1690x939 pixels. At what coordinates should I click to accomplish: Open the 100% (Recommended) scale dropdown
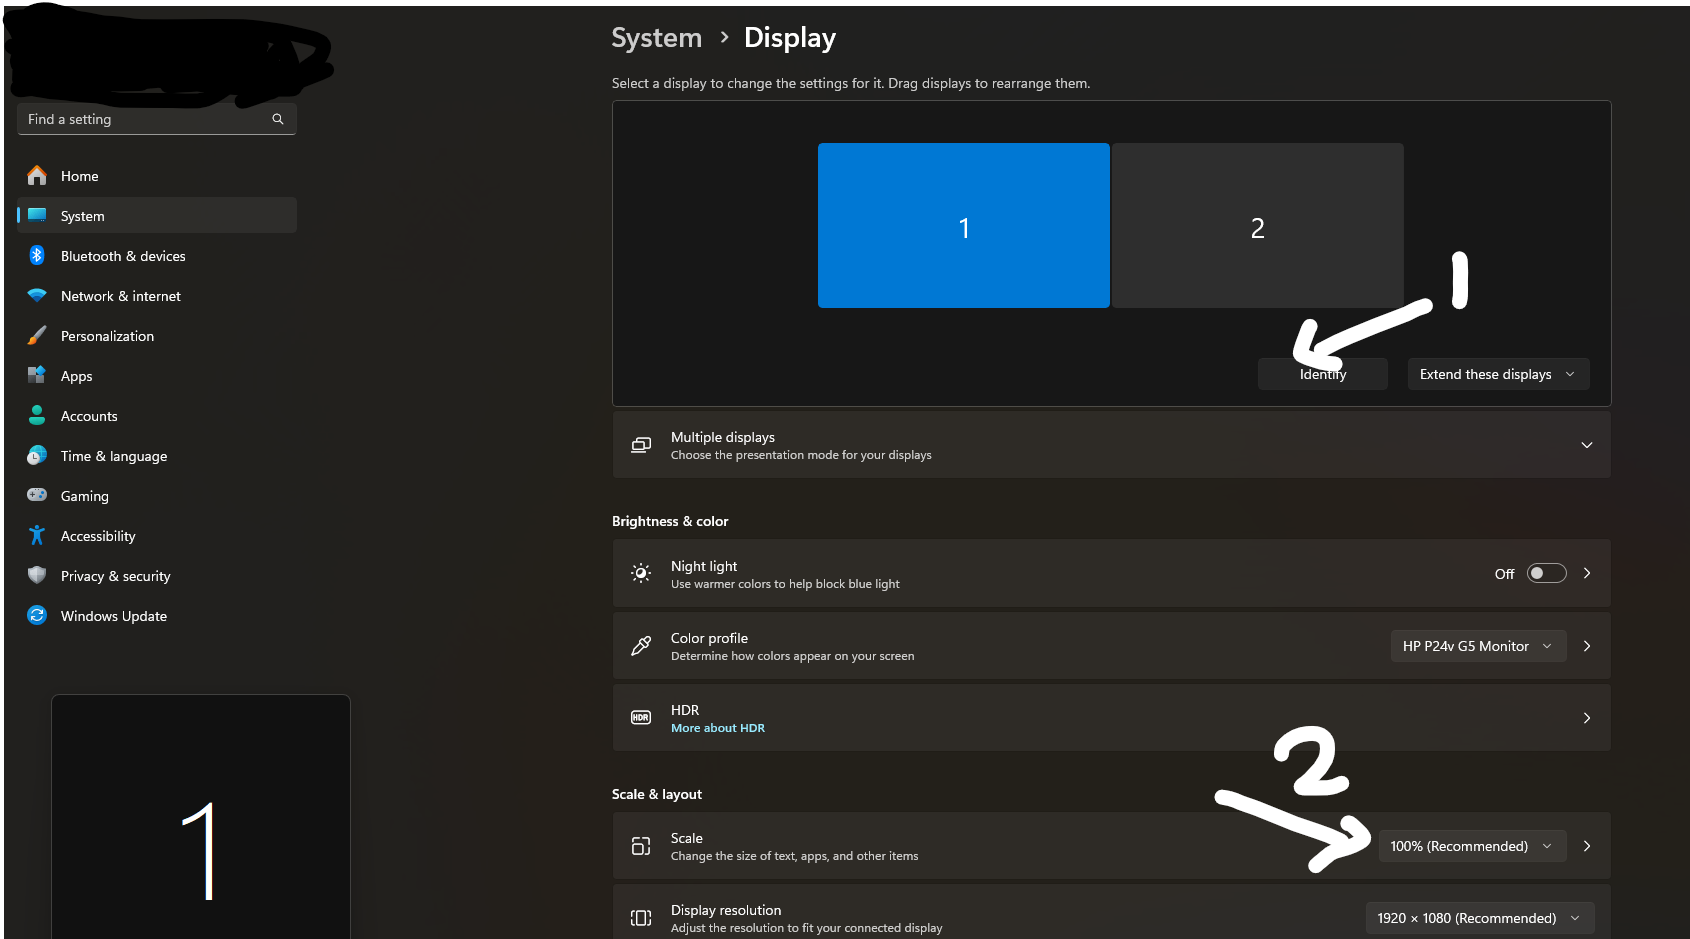click(x=1472, y=846)
